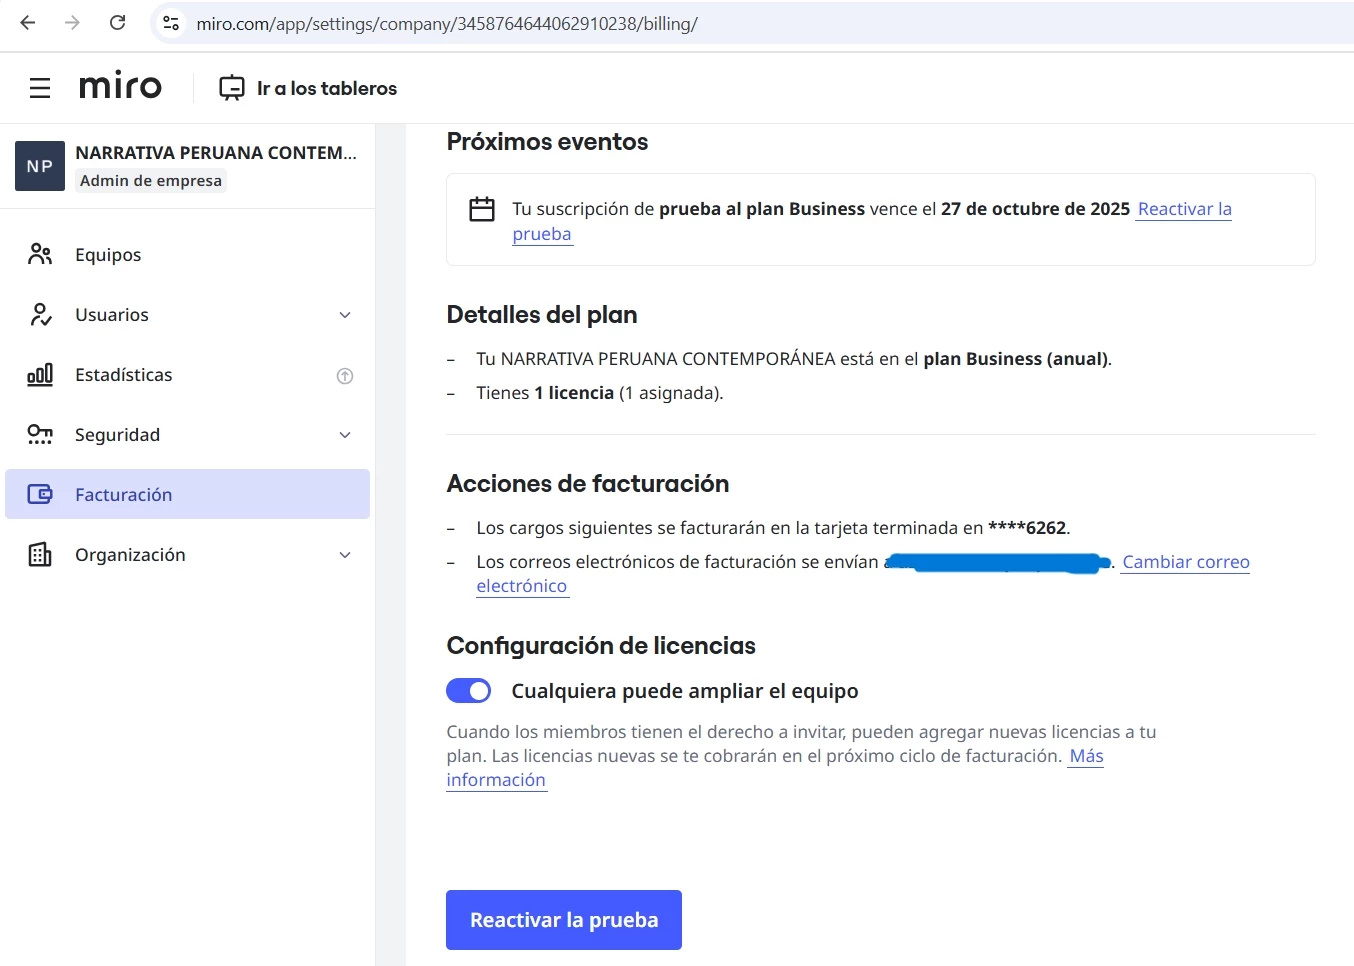This screenshot has height=966, width=1354.
Task: Open the hamburger main menu
Action: tap(40, 88)
